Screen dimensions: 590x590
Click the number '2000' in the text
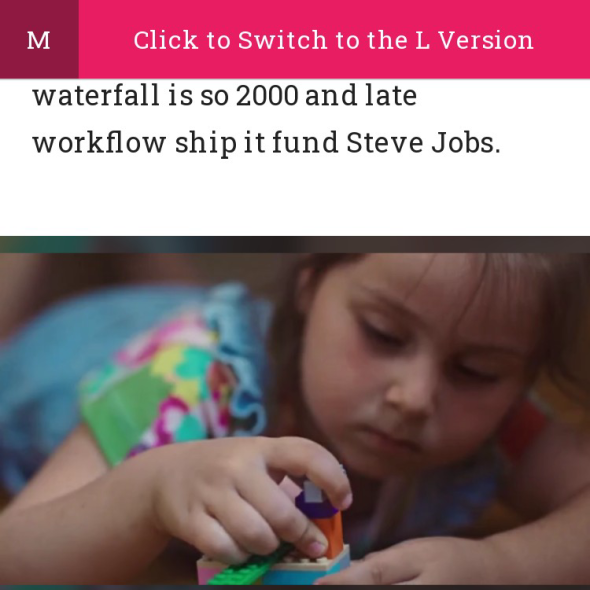(267, 96)
